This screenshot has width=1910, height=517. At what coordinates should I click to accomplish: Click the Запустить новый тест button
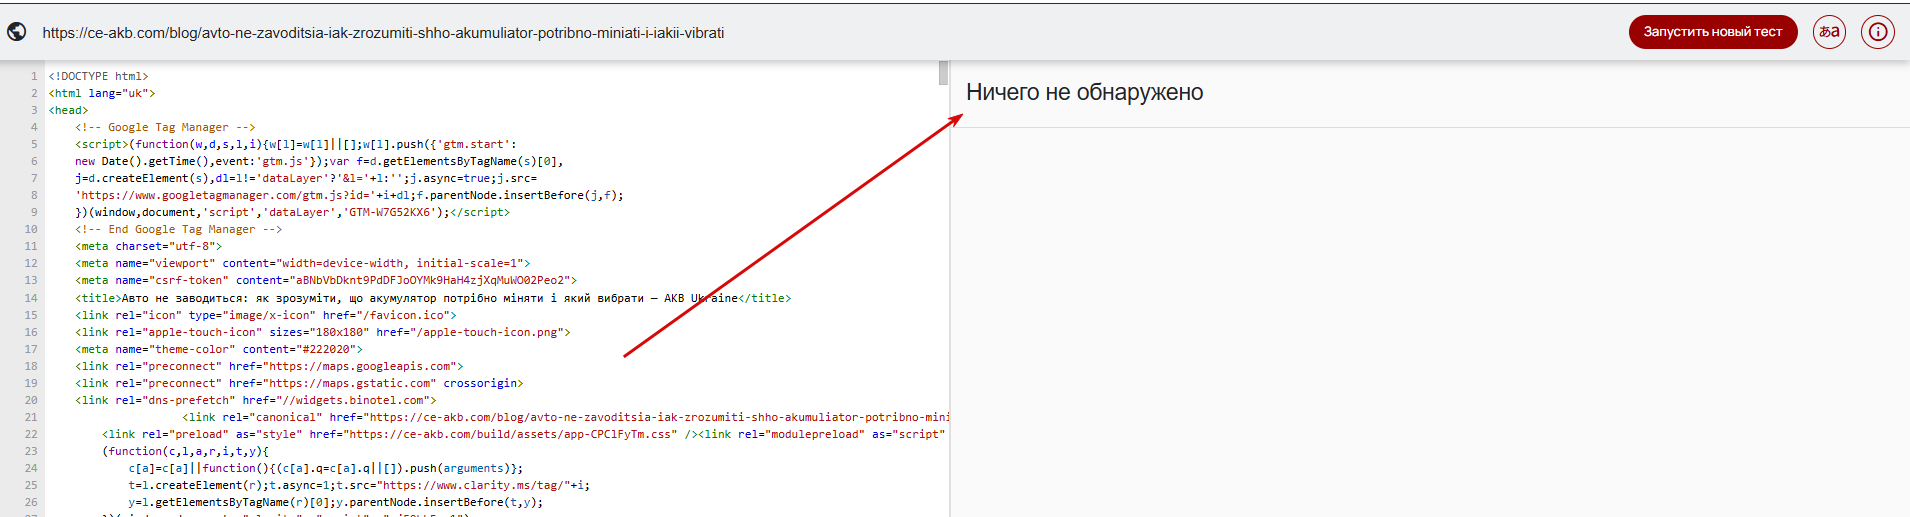(x=1713, y=32)
